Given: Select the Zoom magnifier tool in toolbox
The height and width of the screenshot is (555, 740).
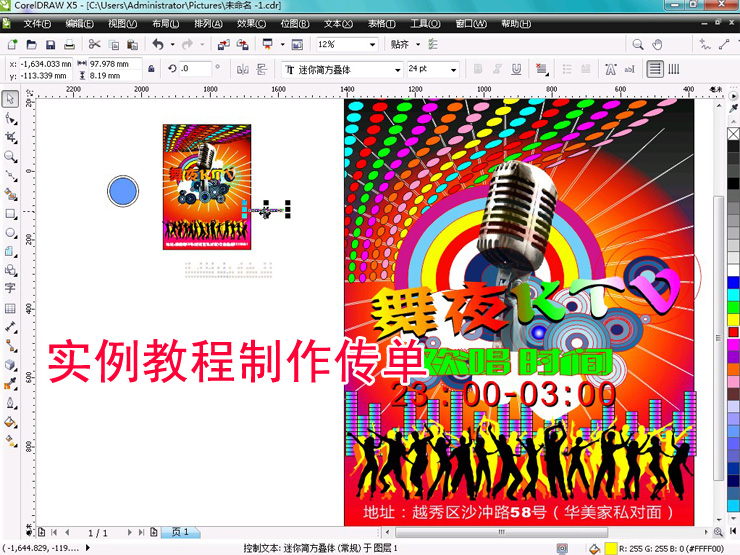Looking at the screenshot, I should [x=10, y=157].
